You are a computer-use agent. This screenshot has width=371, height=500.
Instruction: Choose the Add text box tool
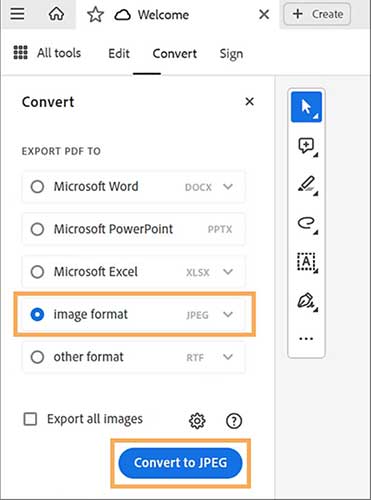(307, 262)
